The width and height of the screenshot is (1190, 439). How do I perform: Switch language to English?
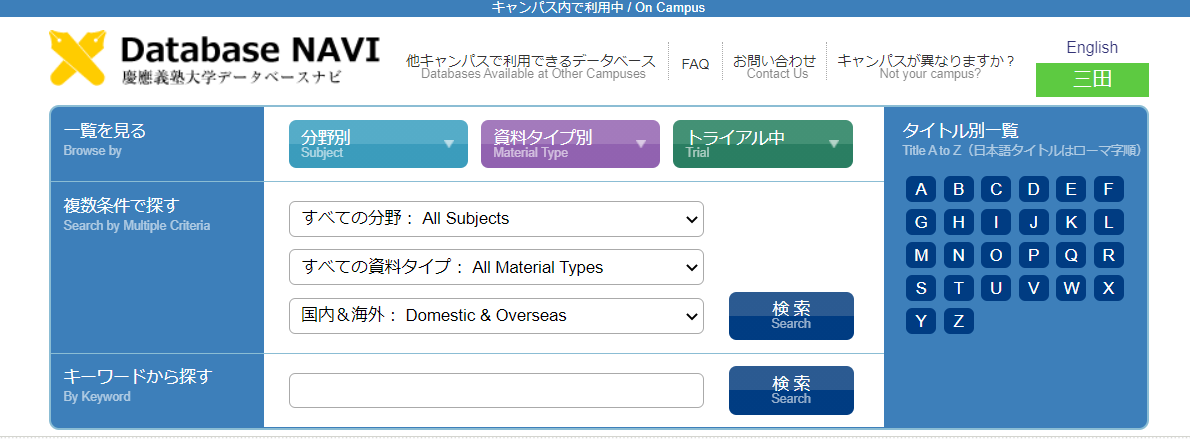1092,47
